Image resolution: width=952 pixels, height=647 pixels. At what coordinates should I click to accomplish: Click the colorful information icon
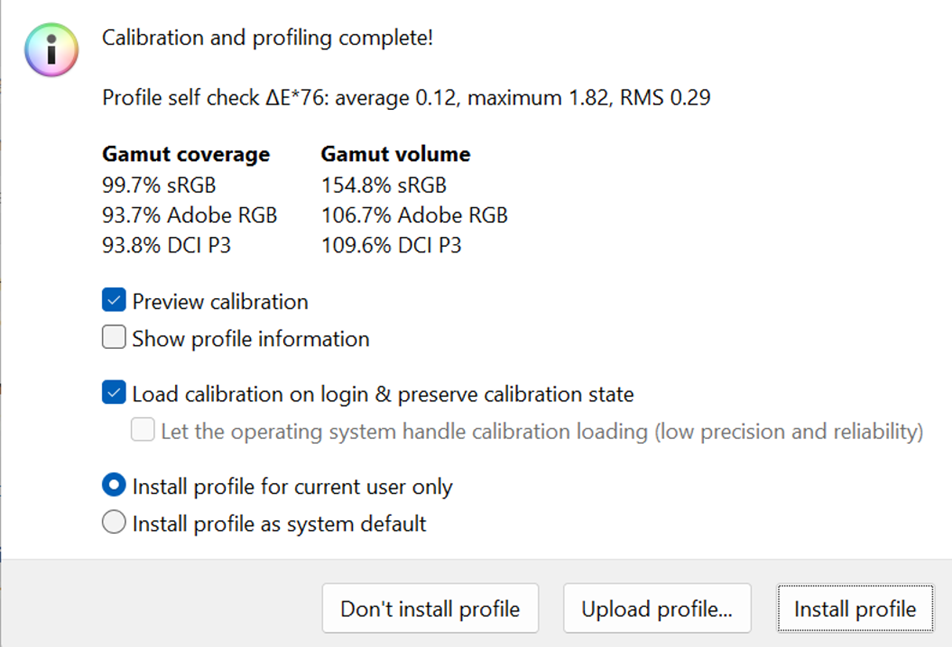[x=51, y=51]
